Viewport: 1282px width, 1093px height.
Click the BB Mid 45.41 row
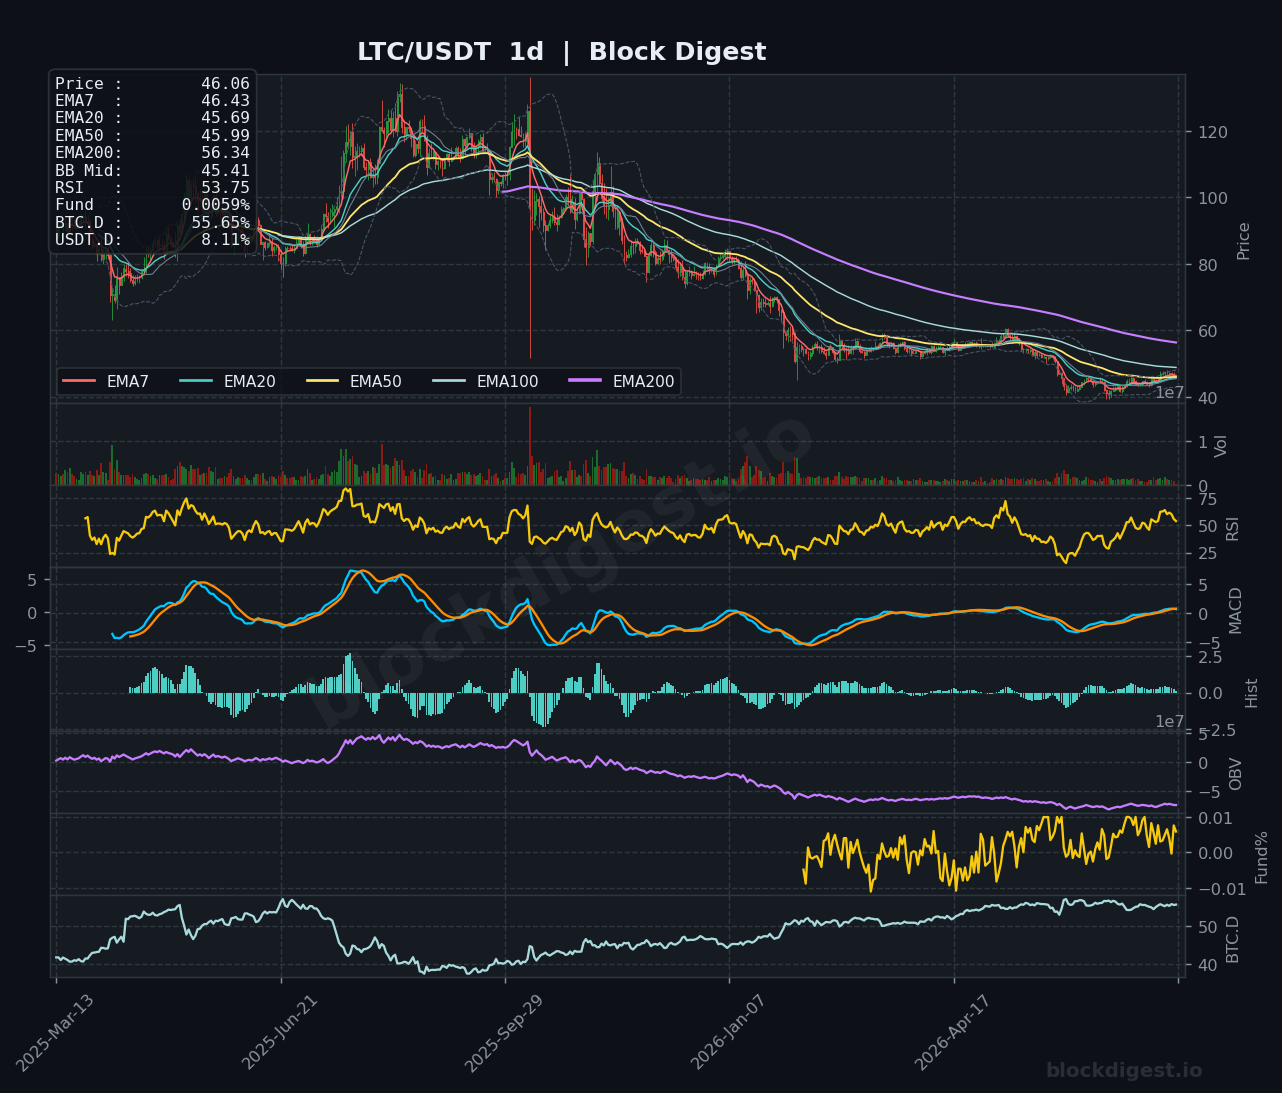pyautogui.click(x=152, y=171)
